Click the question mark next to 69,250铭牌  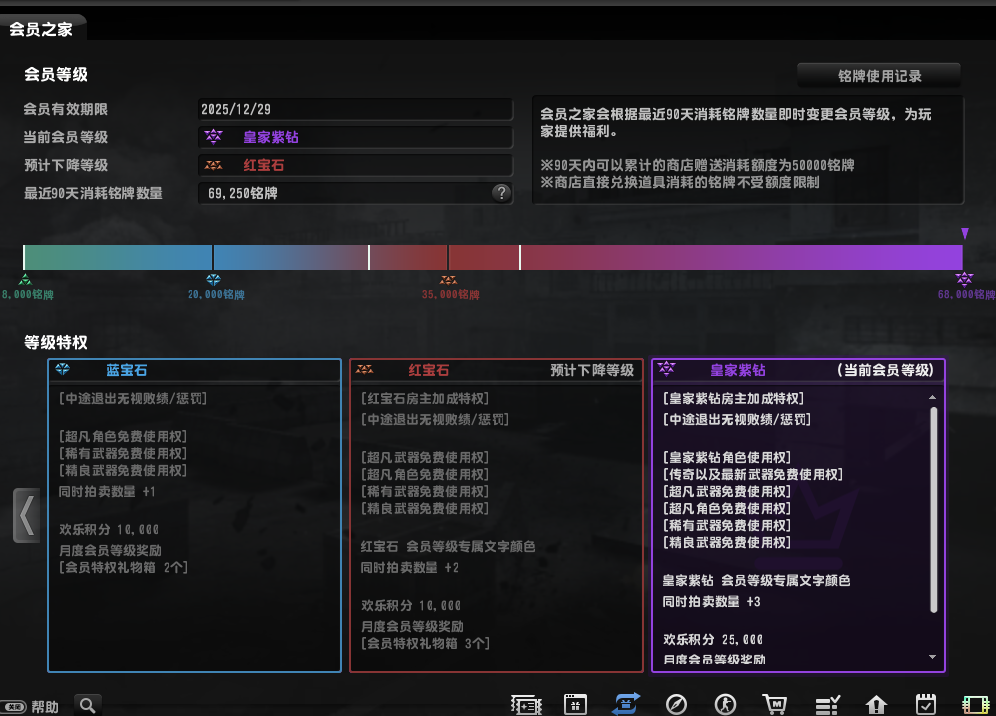click(x=502, y=193)
